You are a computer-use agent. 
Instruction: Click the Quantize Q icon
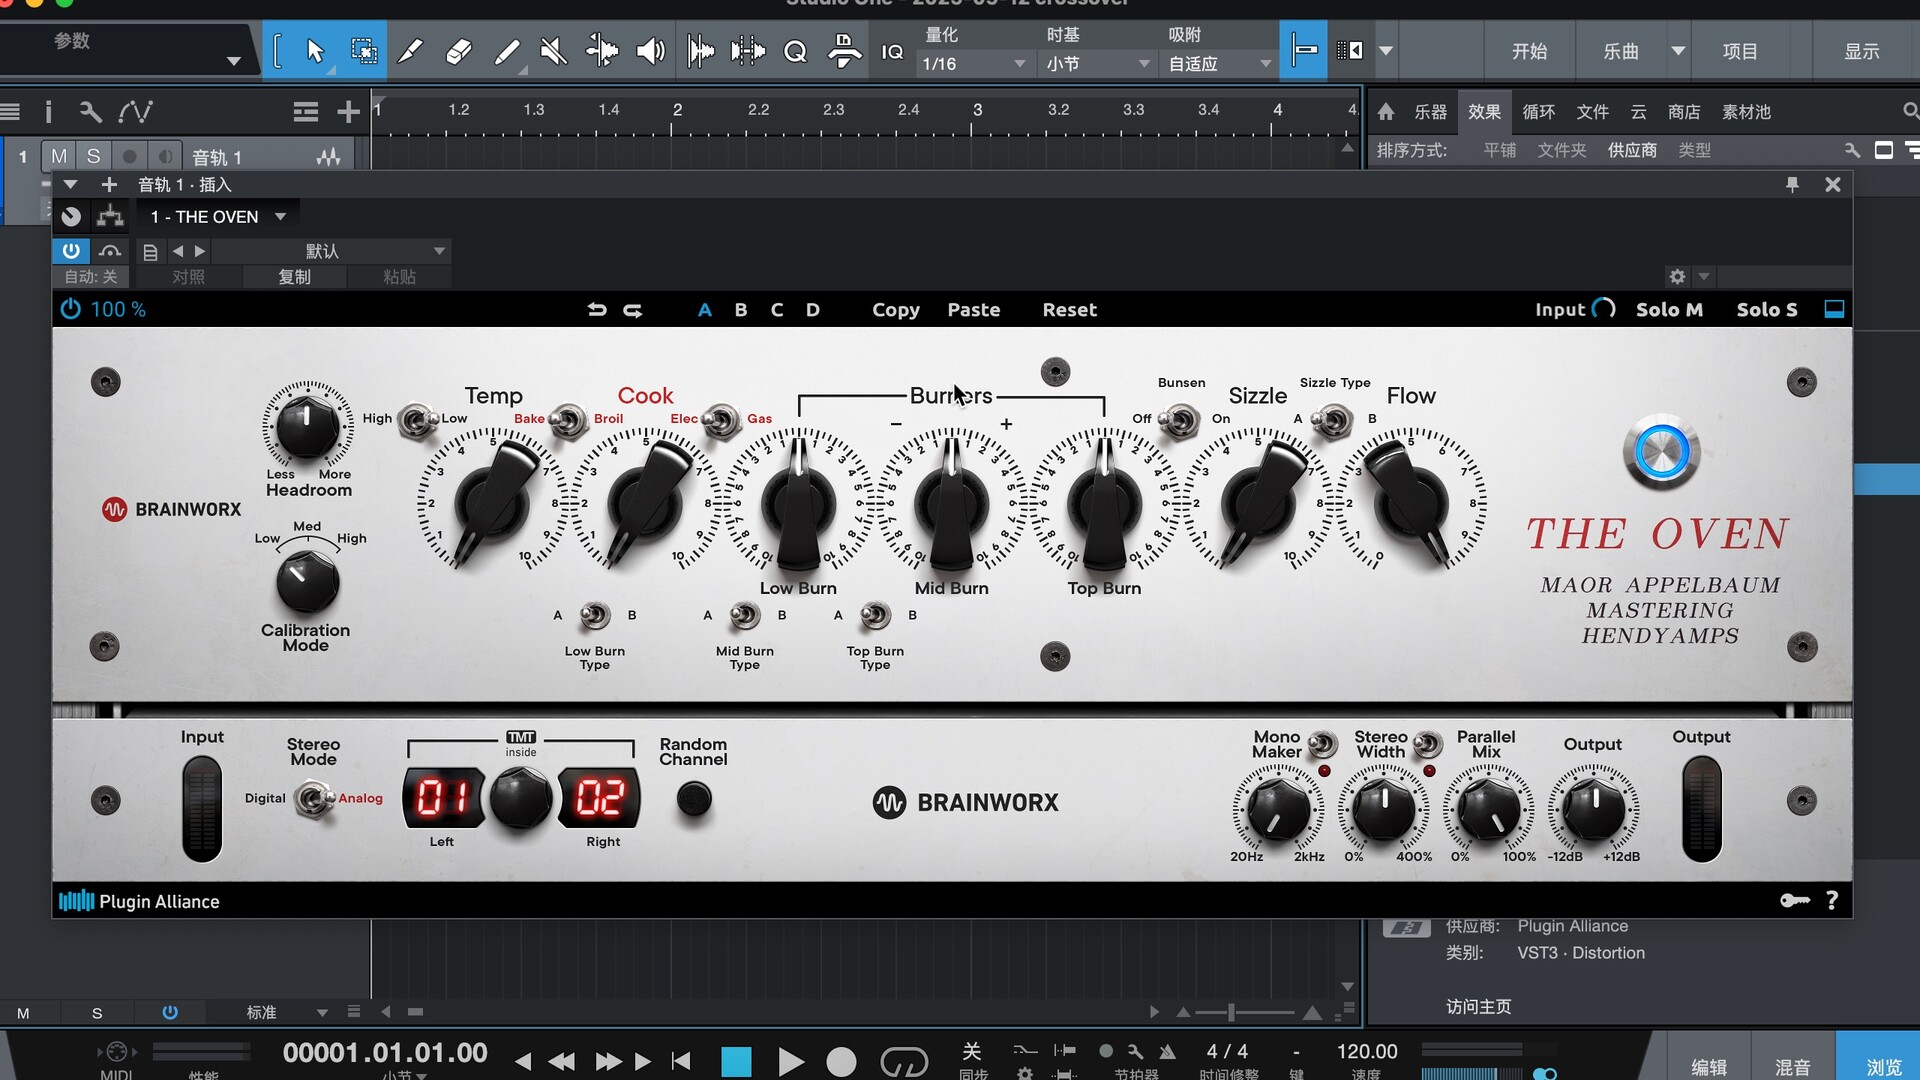coord(795,51)
